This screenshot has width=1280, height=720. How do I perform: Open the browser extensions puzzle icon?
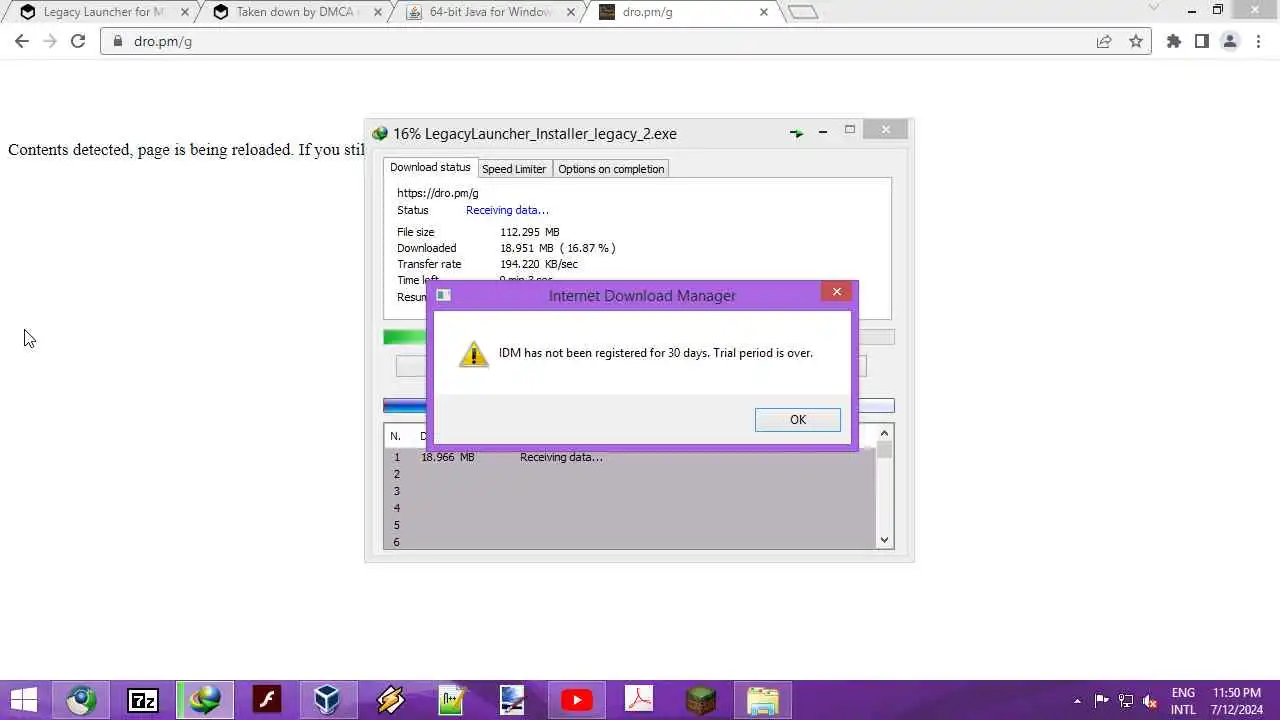pos(1174,41)
